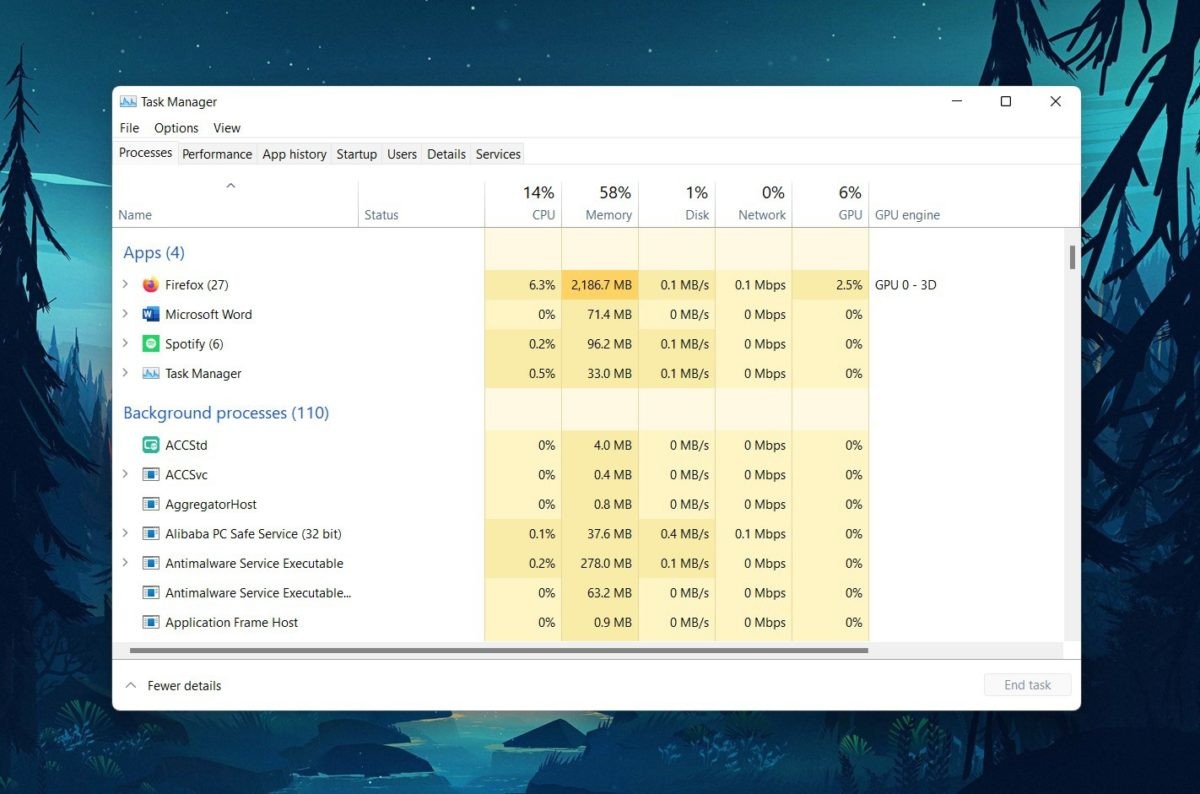The image size is (1200, 794).
Task: Click the Application Frame Host icon
Action: [151, 622]
